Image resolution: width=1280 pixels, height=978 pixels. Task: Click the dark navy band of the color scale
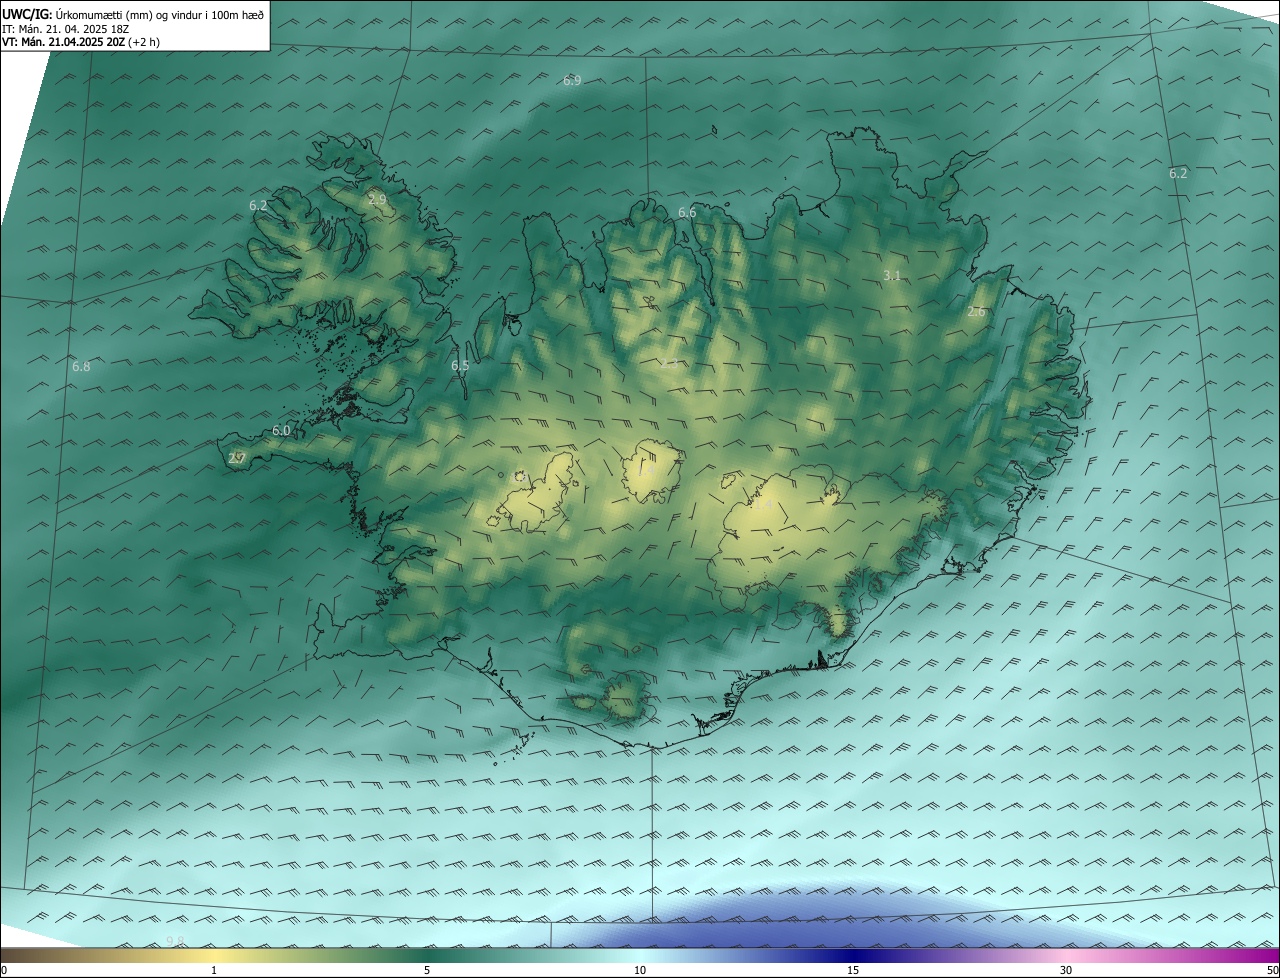tap(853, 955)
